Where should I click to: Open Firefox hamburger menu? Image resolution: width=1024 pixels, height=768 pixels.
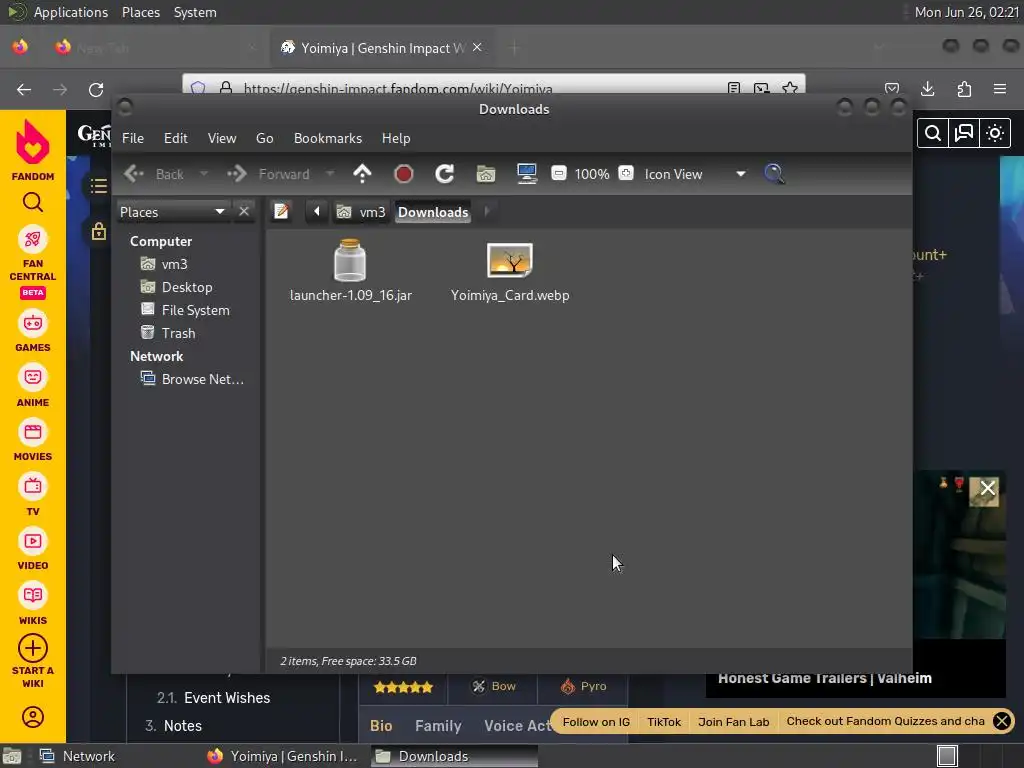tap(1000, 89)
